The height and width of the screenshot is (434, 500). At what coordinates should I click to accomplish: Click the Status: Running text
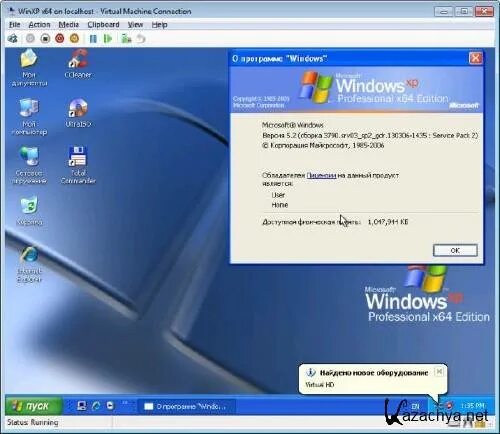[x=33, y=422]
